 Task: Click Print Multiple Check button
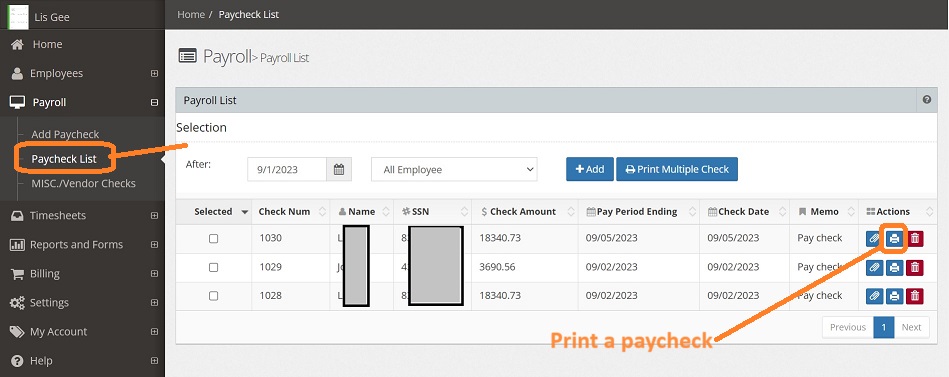(677, 169)
